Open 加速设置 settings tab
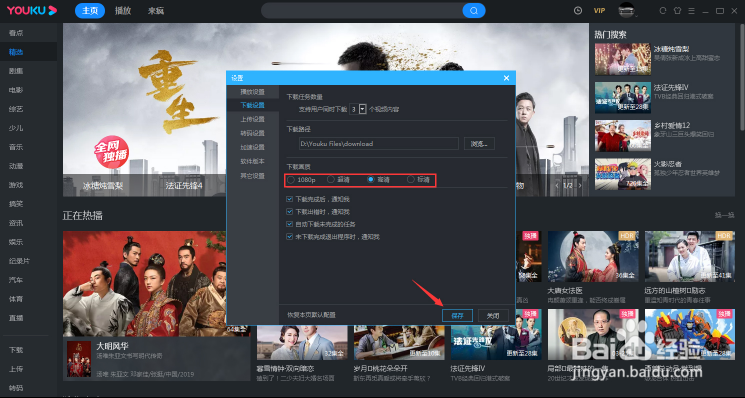Viewport: 745px width, 398px height. (252, 147)
